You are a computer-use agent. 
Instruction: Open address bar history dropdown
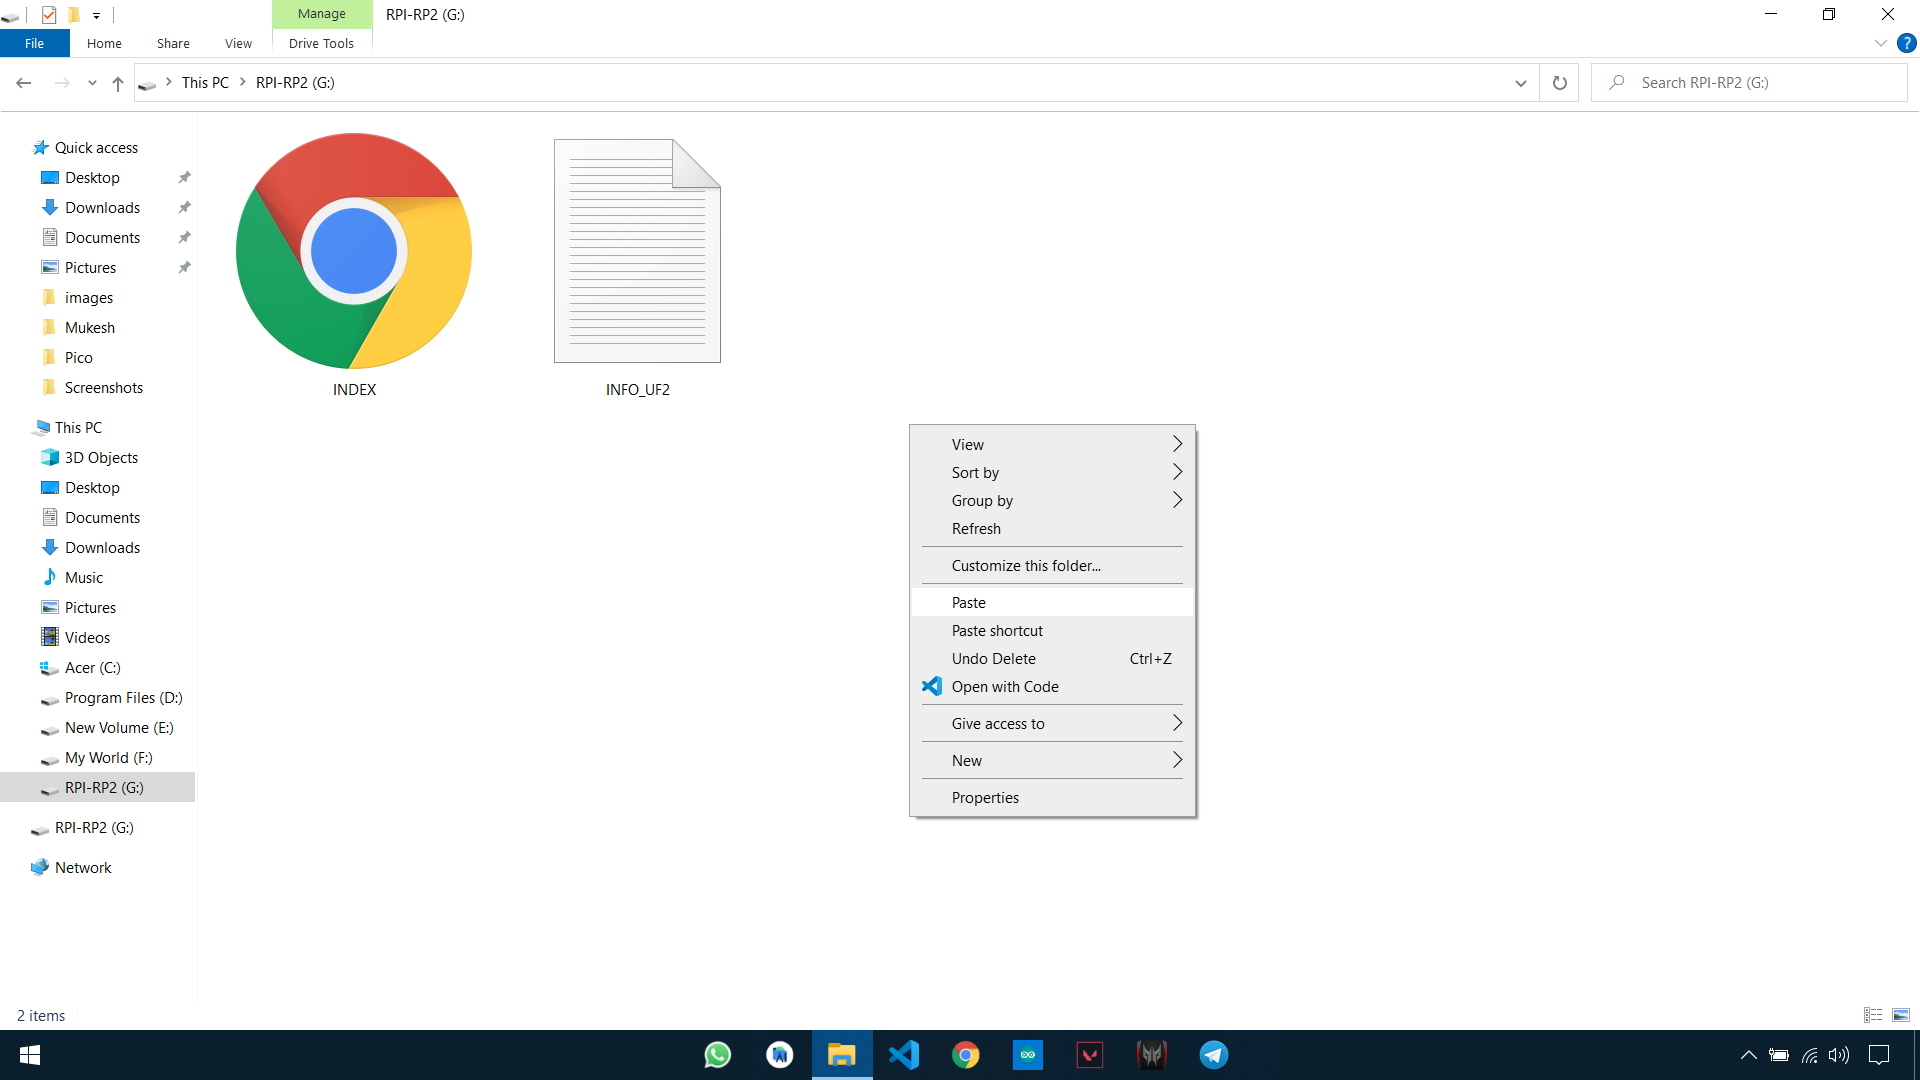[x=1520, y=83]
